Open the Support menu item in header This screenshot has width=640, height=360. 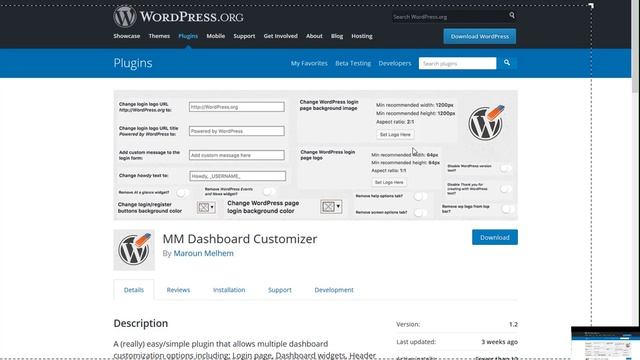pyautogui.click(x=244, y=36)
